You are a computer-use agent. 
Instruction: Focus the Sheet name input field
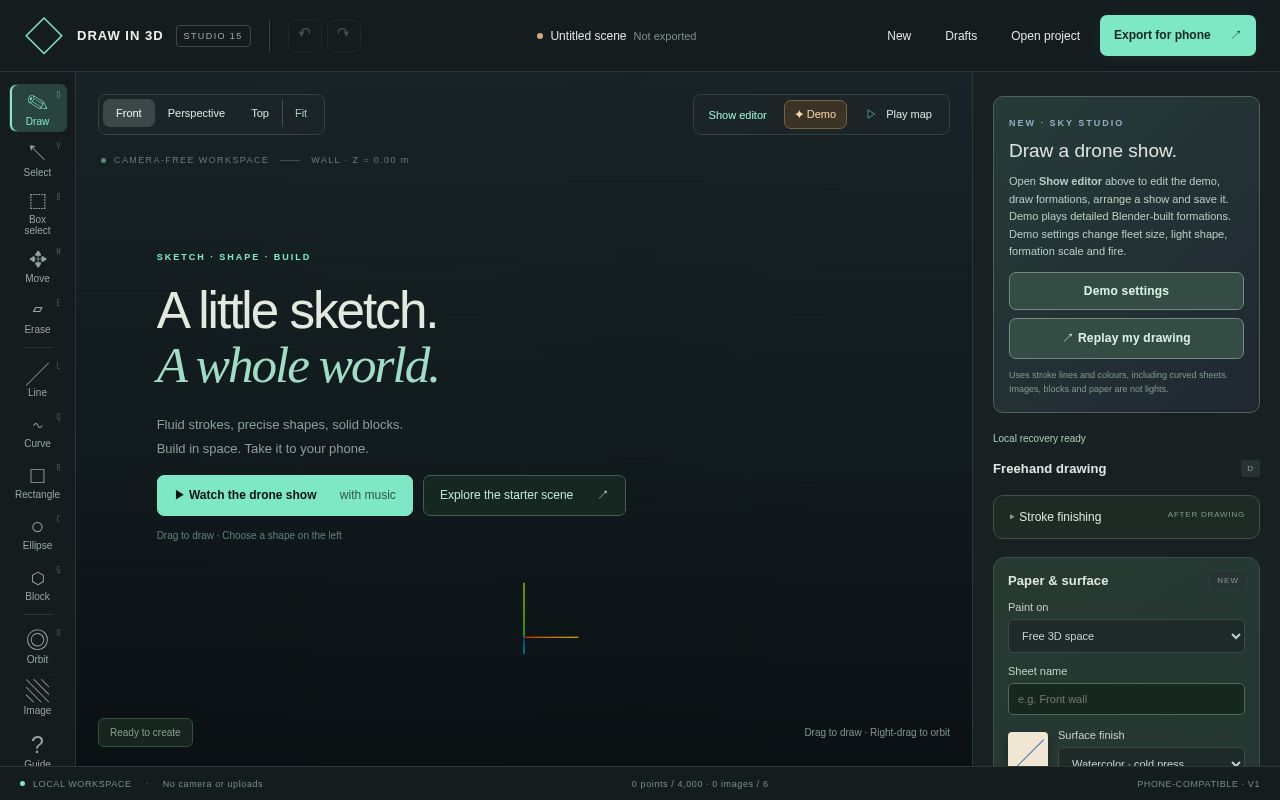(1126, 699)
